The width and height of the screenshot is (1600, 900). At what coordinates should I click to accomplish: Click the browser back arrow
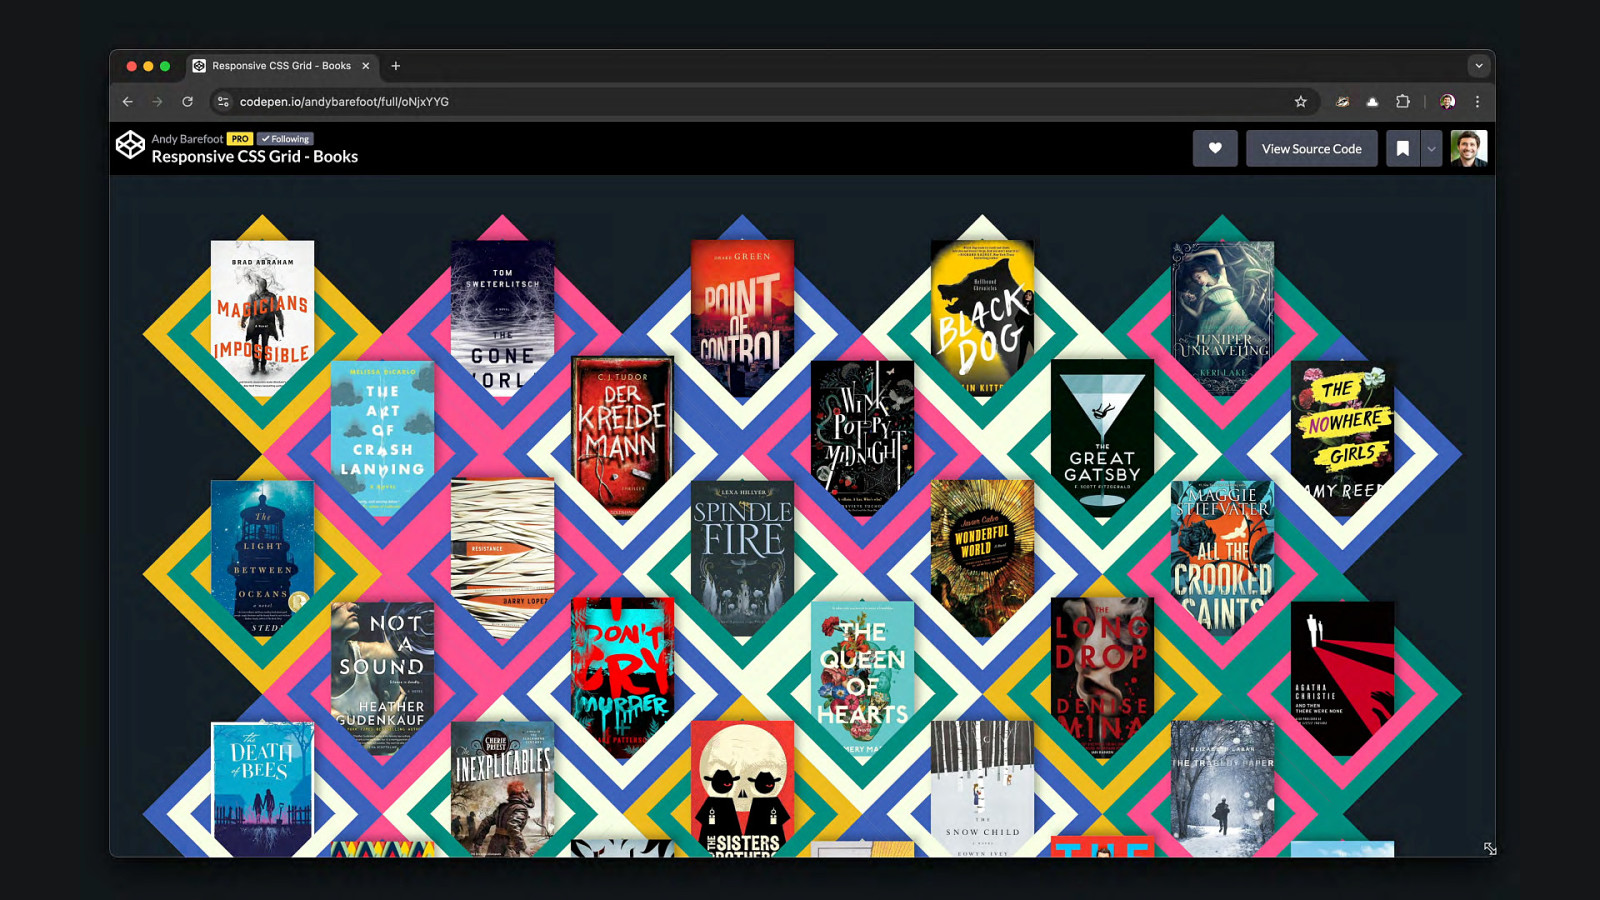(128, 102)
